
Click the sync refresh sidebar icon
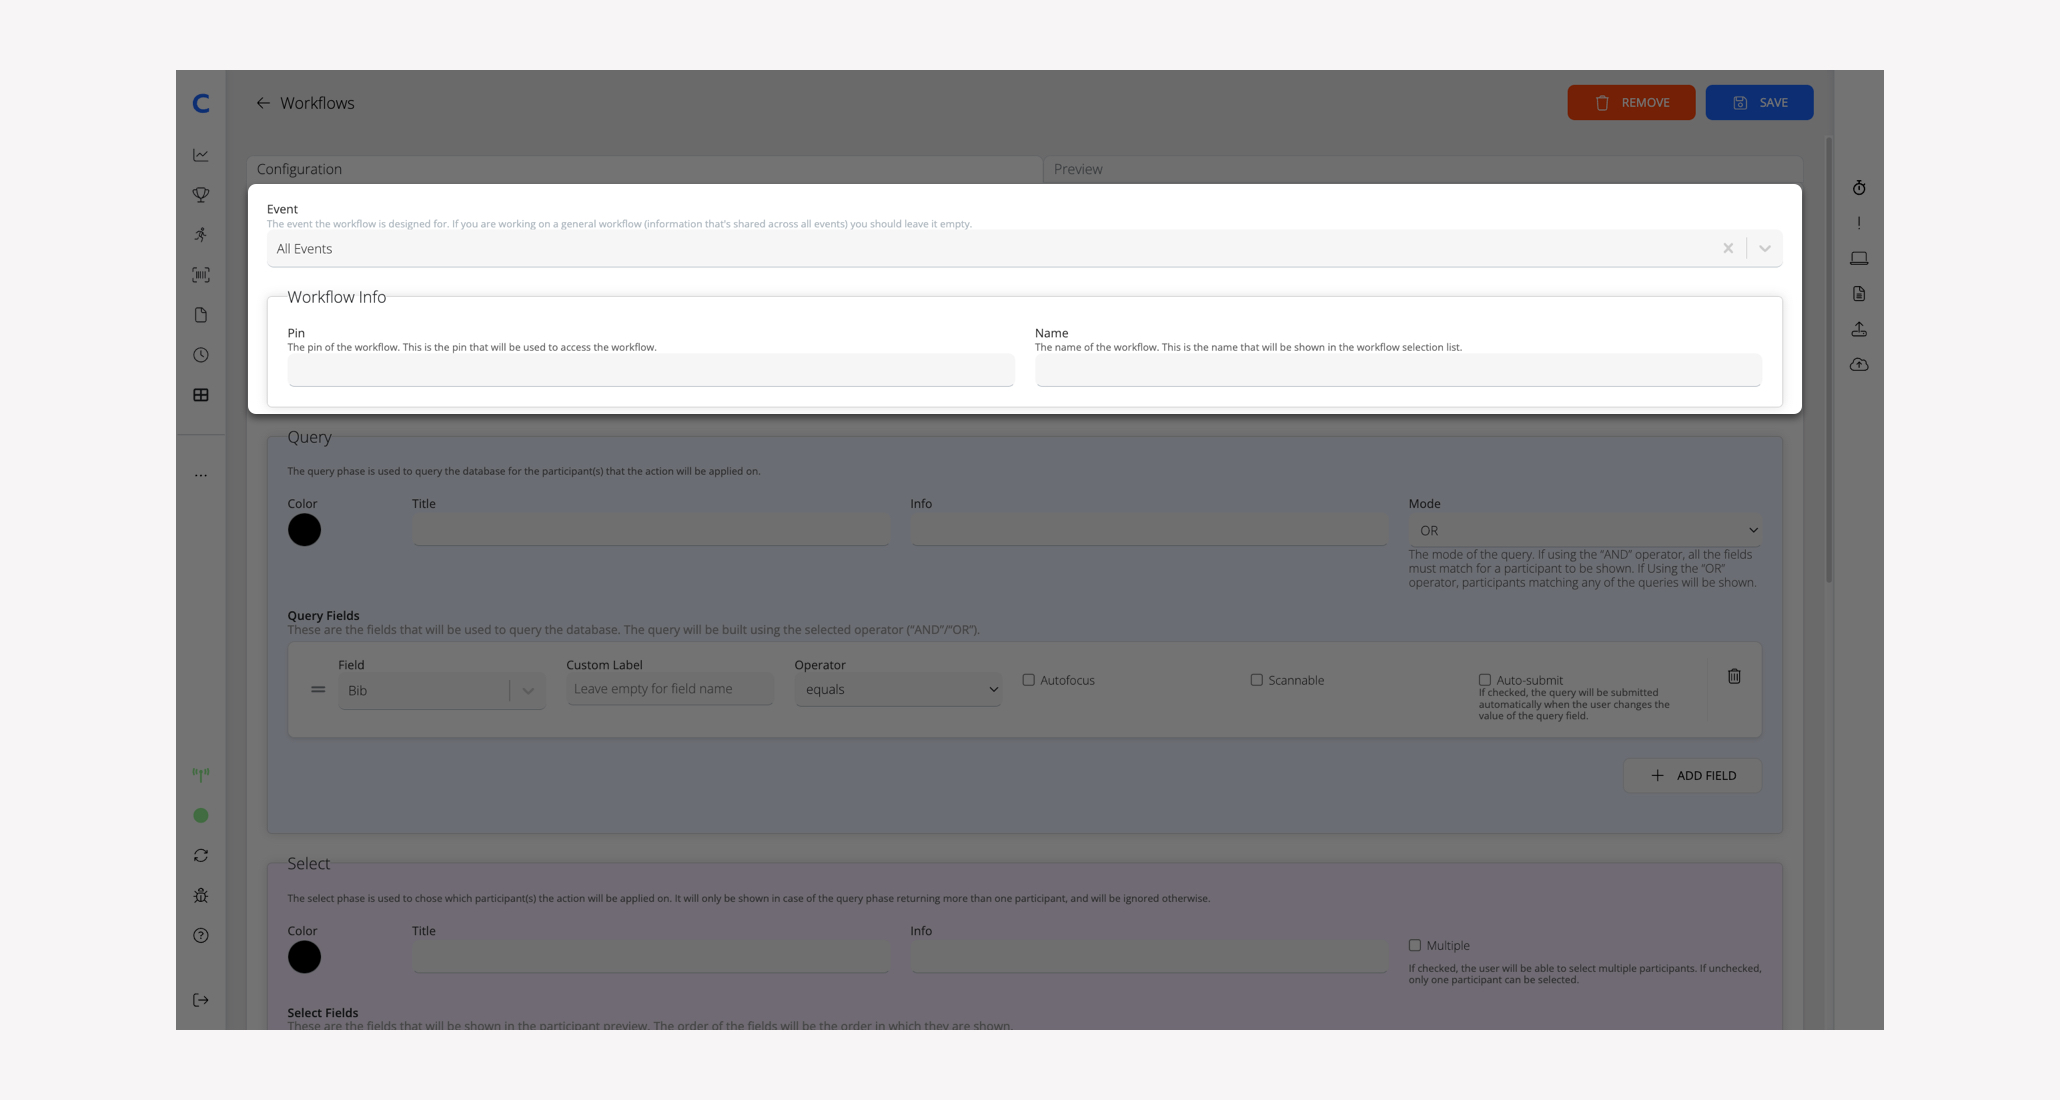[x=201, y=855]
